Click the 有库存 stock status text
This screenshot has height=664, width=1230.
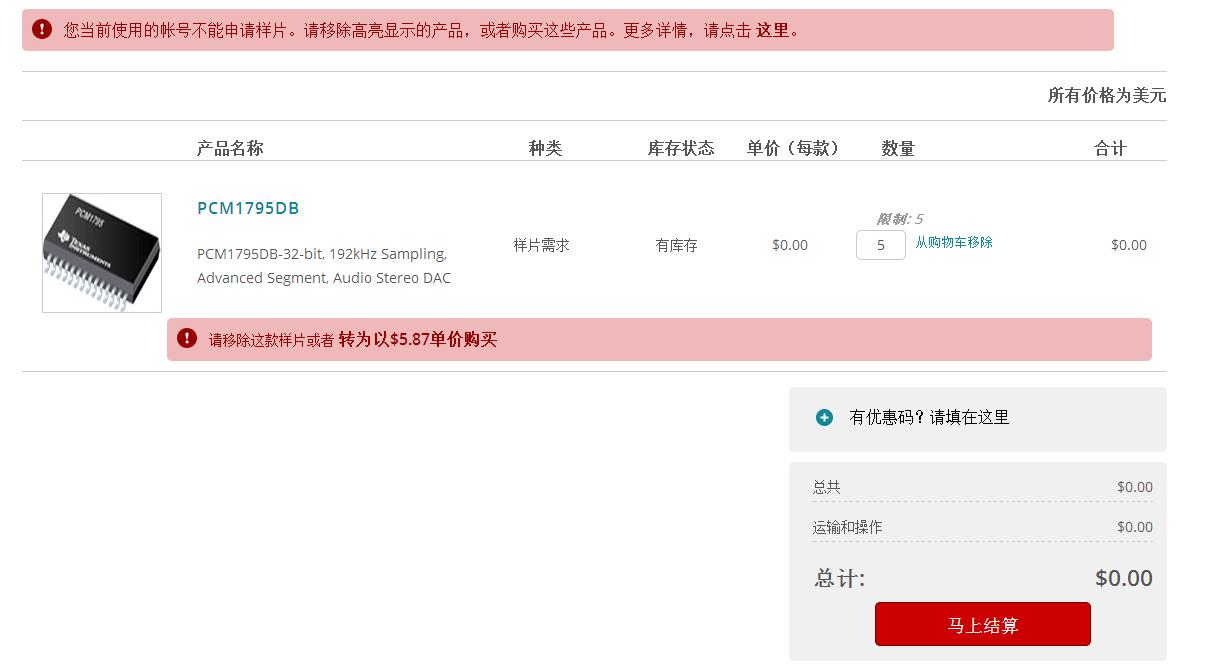pyautogui.click(x=677, y=245)
